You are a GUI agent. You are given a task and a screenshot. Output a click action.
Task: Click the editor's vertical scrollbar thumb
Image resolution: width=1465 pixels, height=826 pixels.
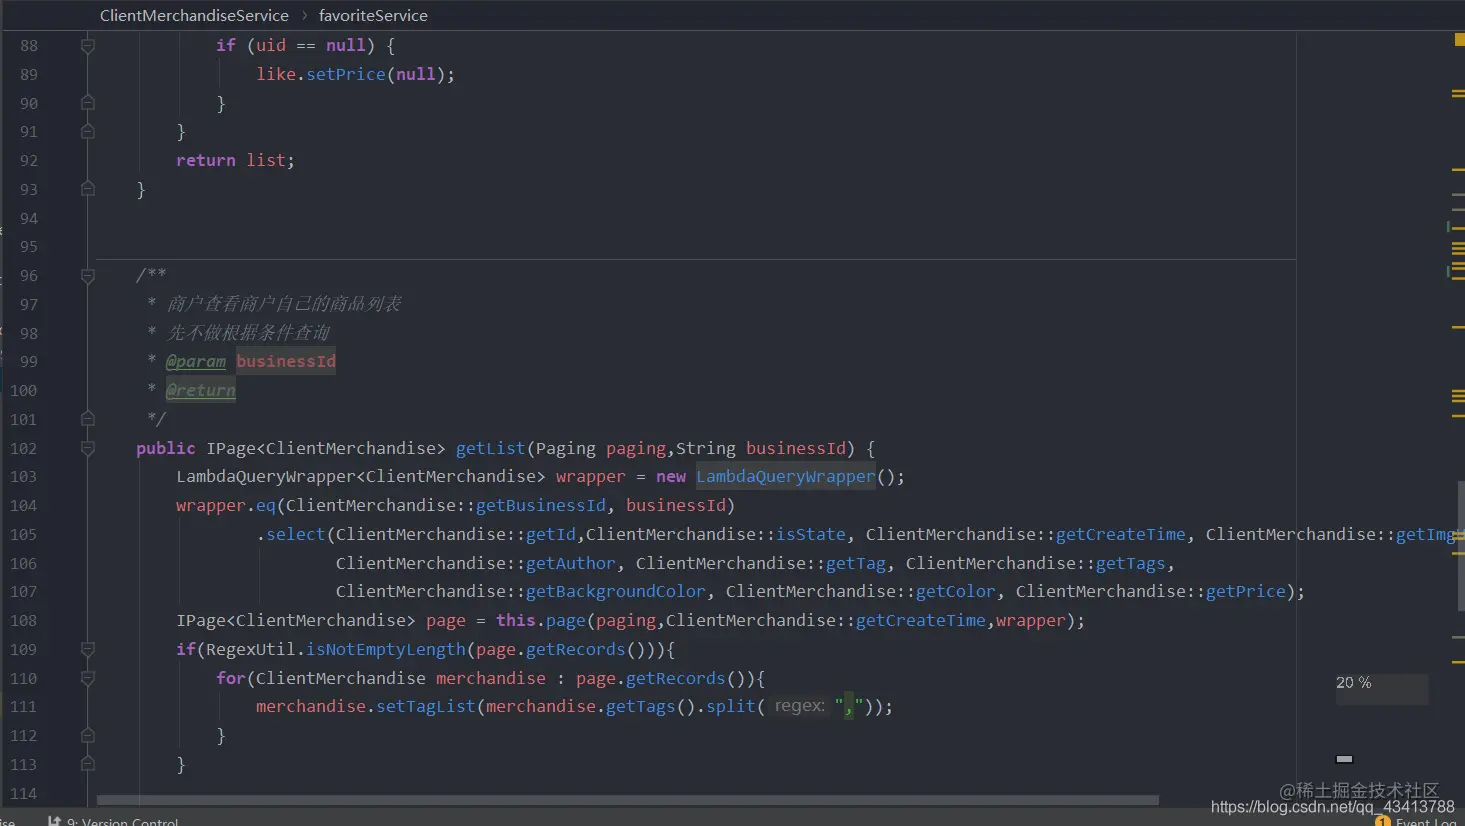(x=1461, y=545)
